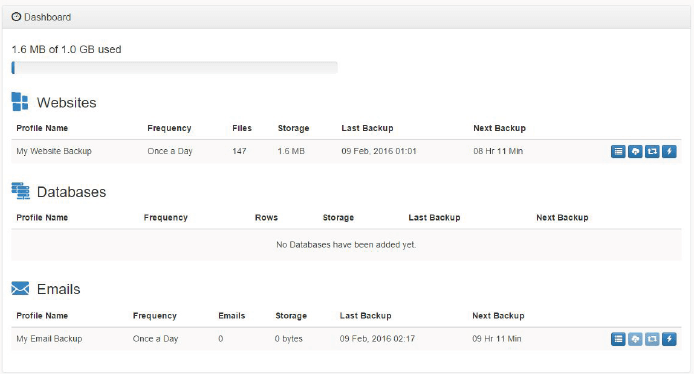Click Storage header in Emails table
The image size is (694, 374).
291,316
